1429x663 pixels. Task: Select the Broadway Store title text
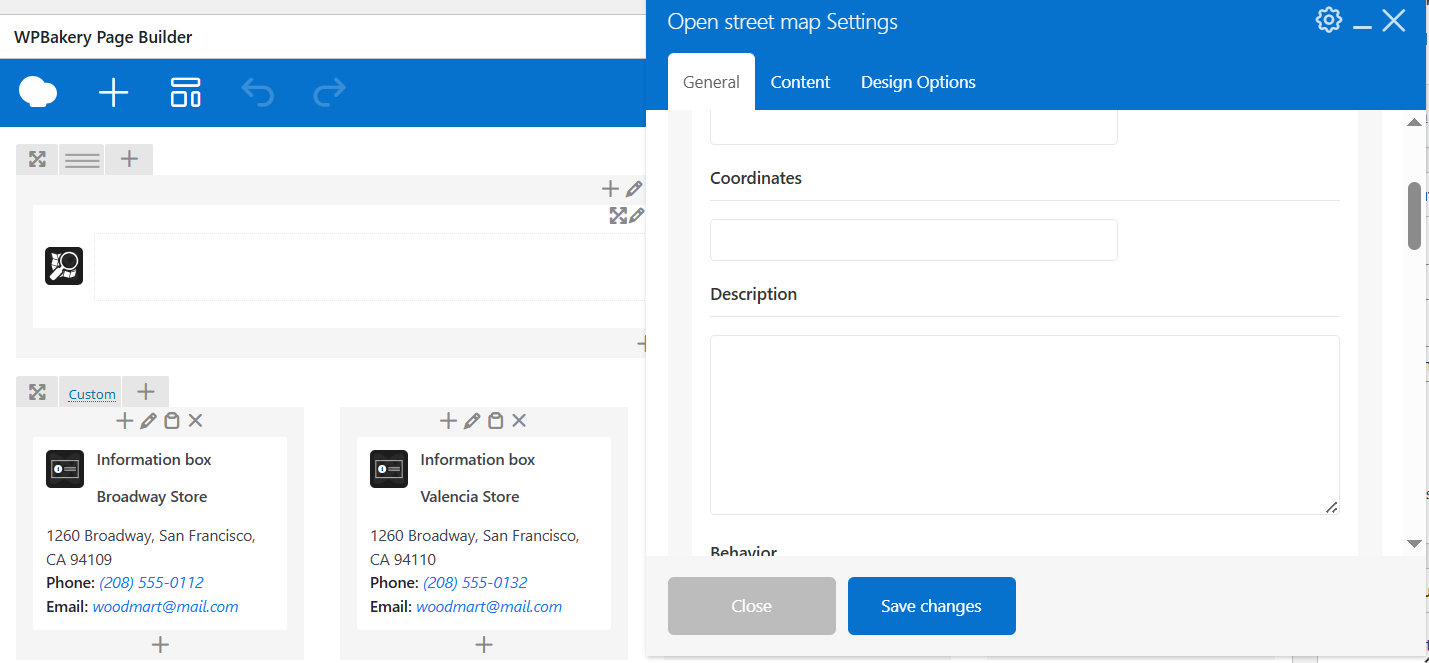click(152, 497)
